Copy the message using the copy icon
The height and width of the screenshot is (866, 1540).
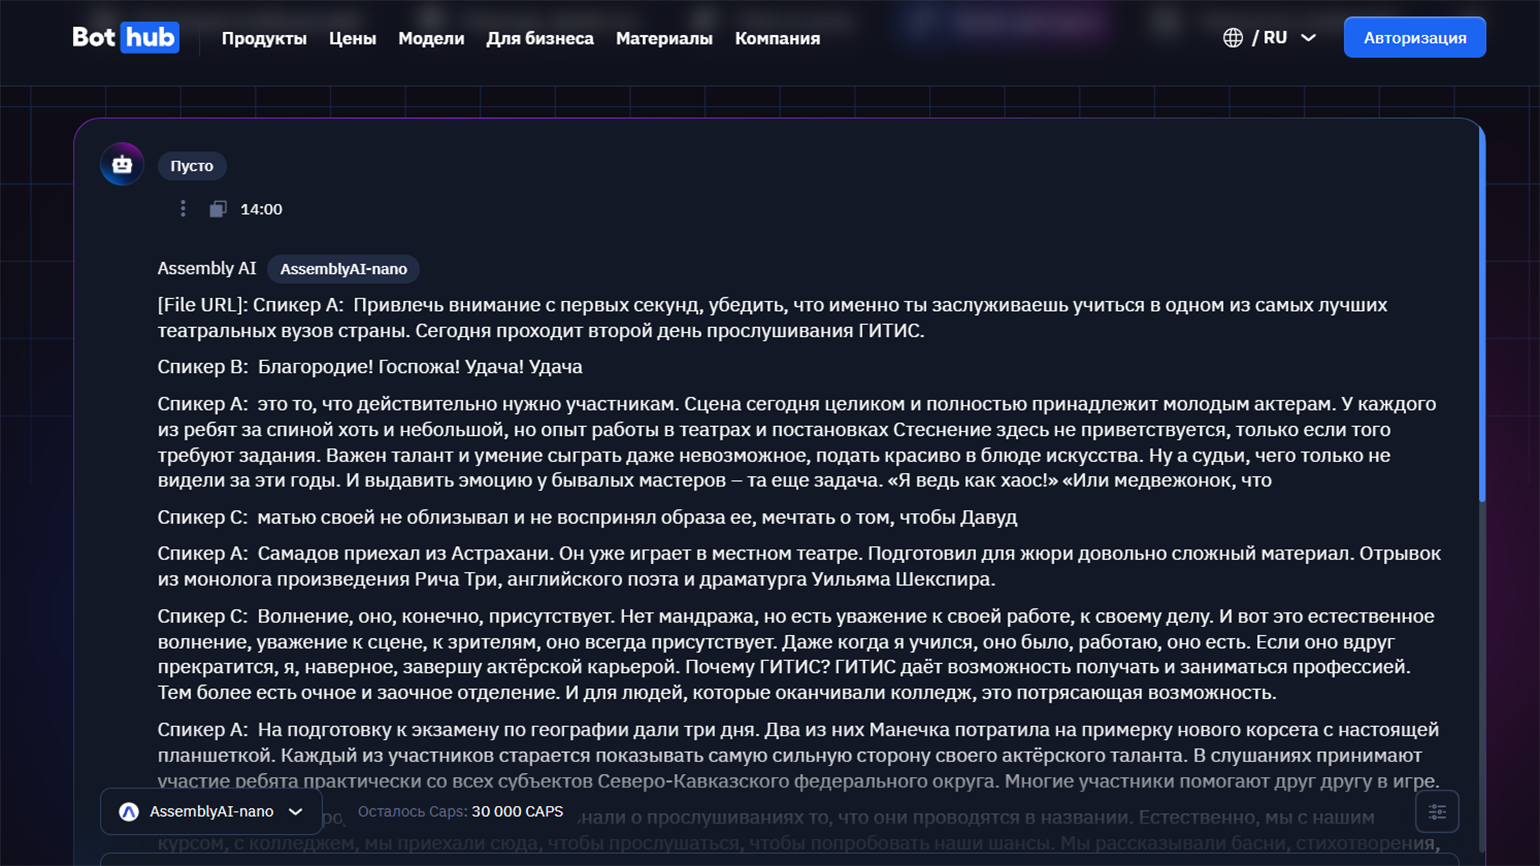pyautogui.click(x=218, y=209)
